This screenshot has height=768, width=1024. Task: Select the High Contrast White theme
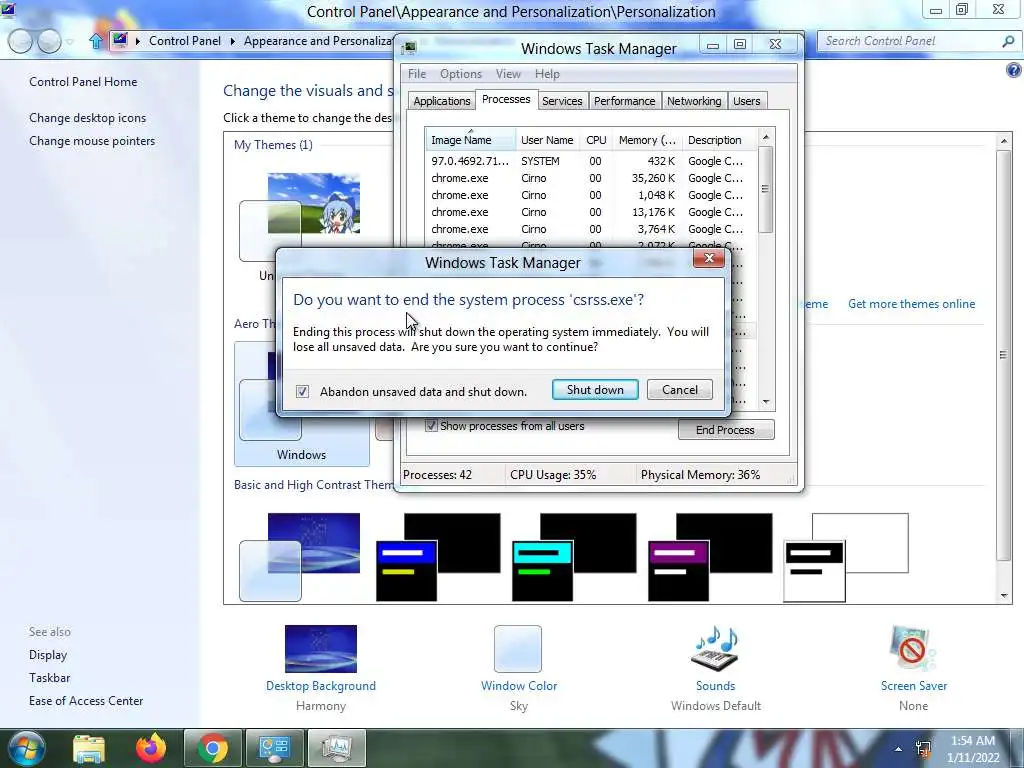coord(846,556)
